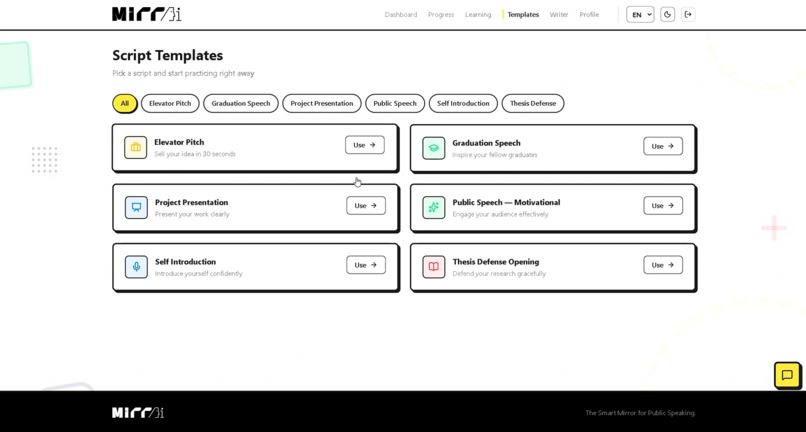Click the Self Introduction microphone icon
The image size is (806, 432).
136,267
